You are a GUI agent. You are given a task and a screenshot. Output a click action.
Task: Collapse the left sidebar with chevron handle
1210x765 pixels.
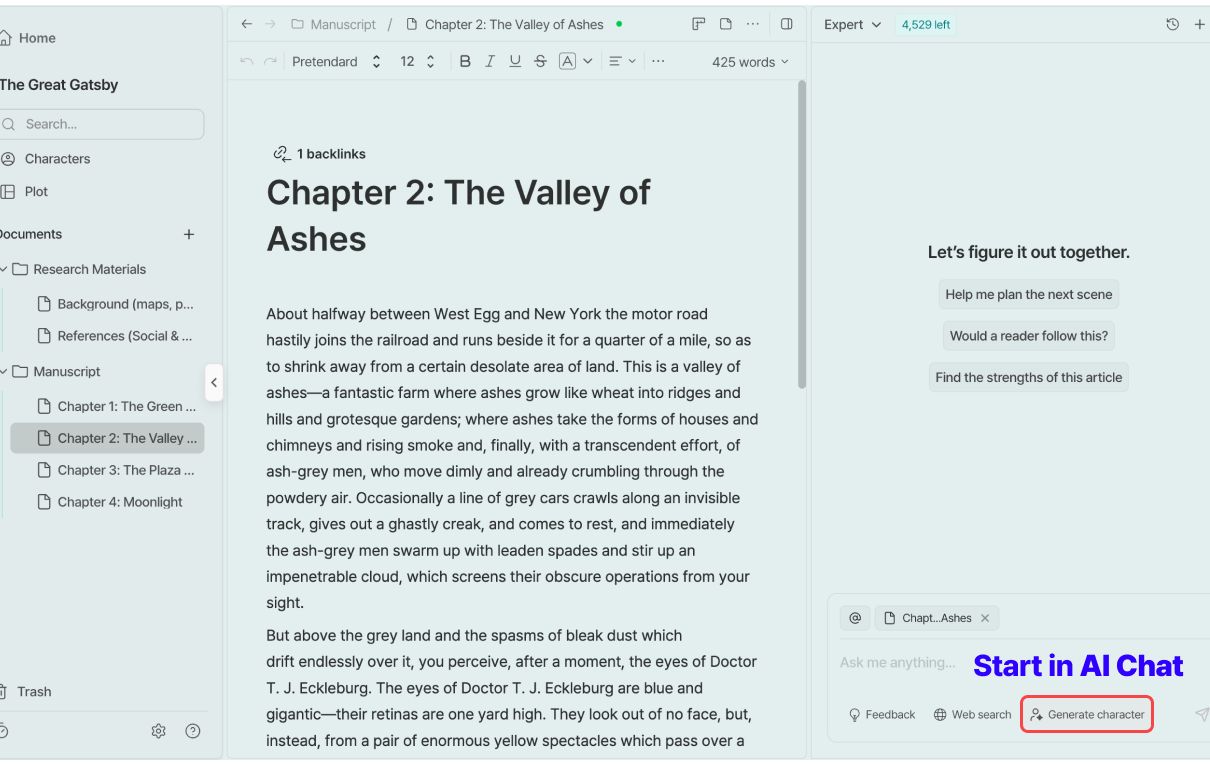pos(214,382)
